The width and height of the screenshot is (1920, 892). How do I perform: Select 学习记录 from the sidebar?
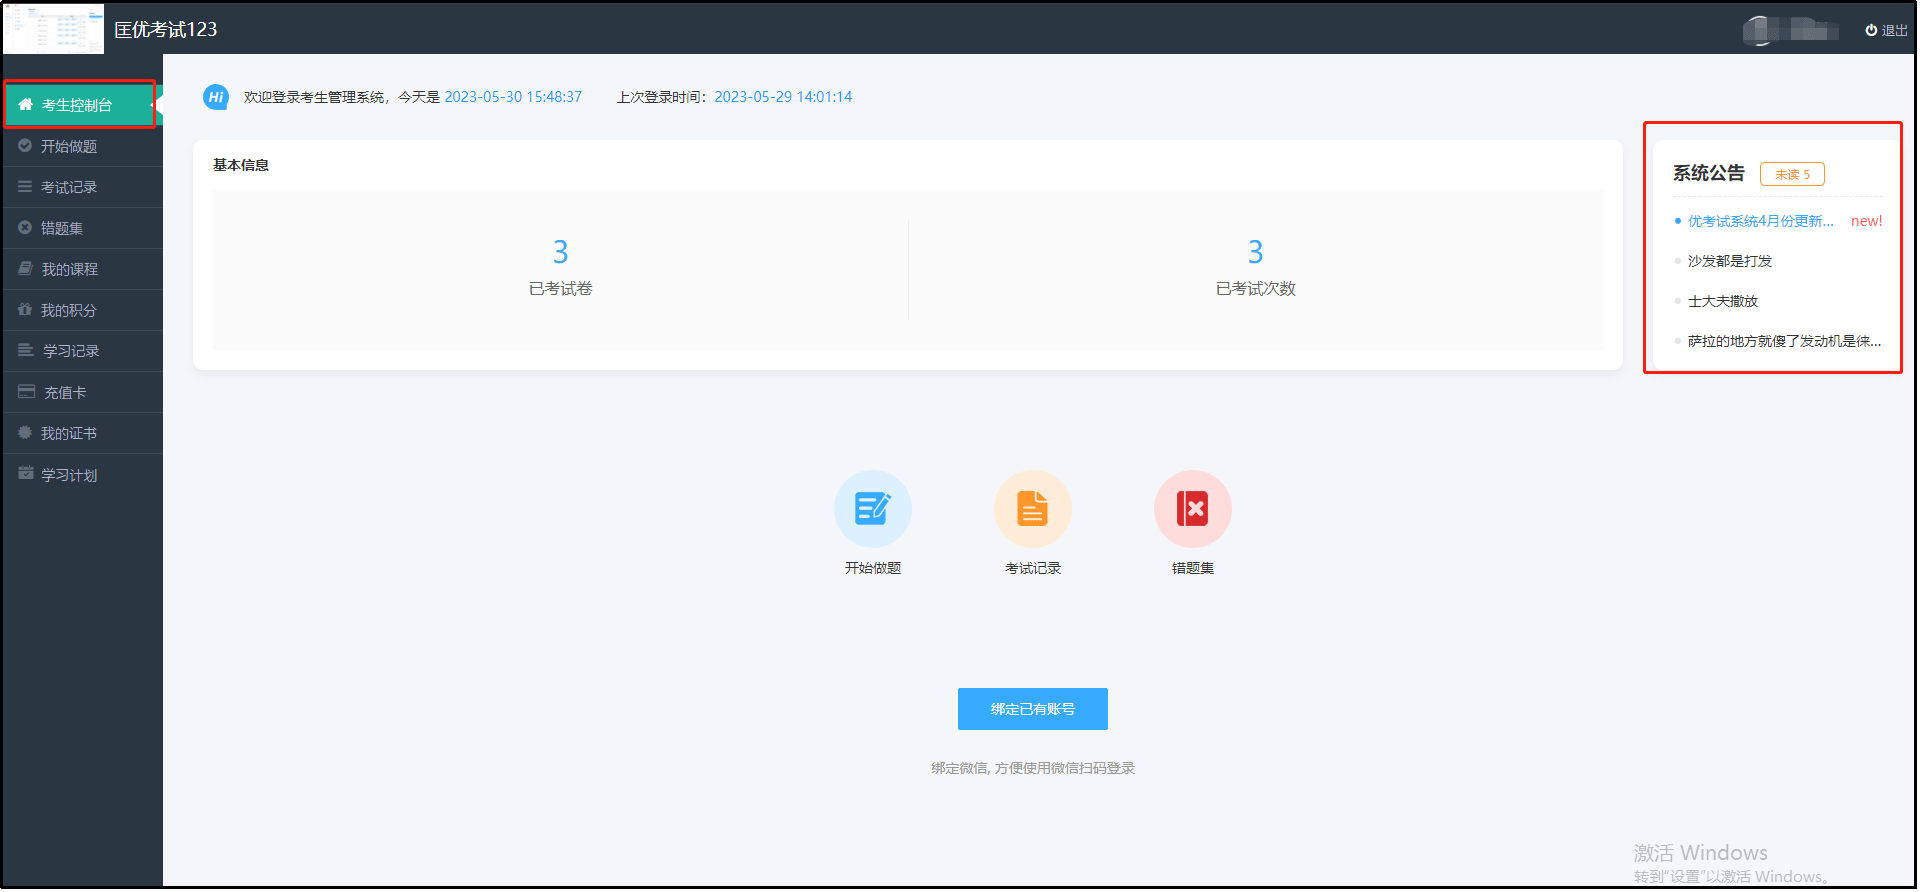[x=82, y=351]
